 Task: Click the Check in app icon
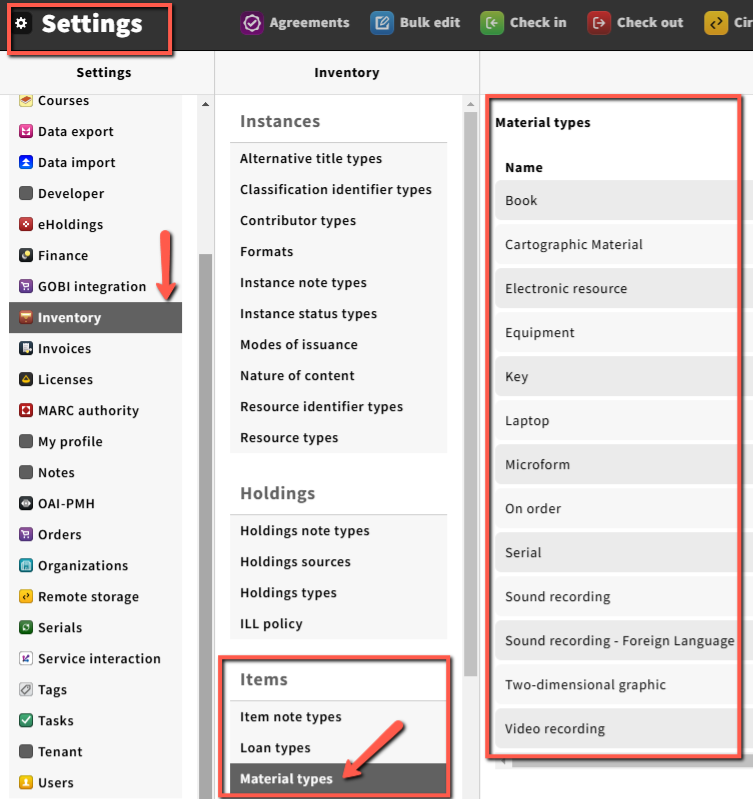click(492, 22)
